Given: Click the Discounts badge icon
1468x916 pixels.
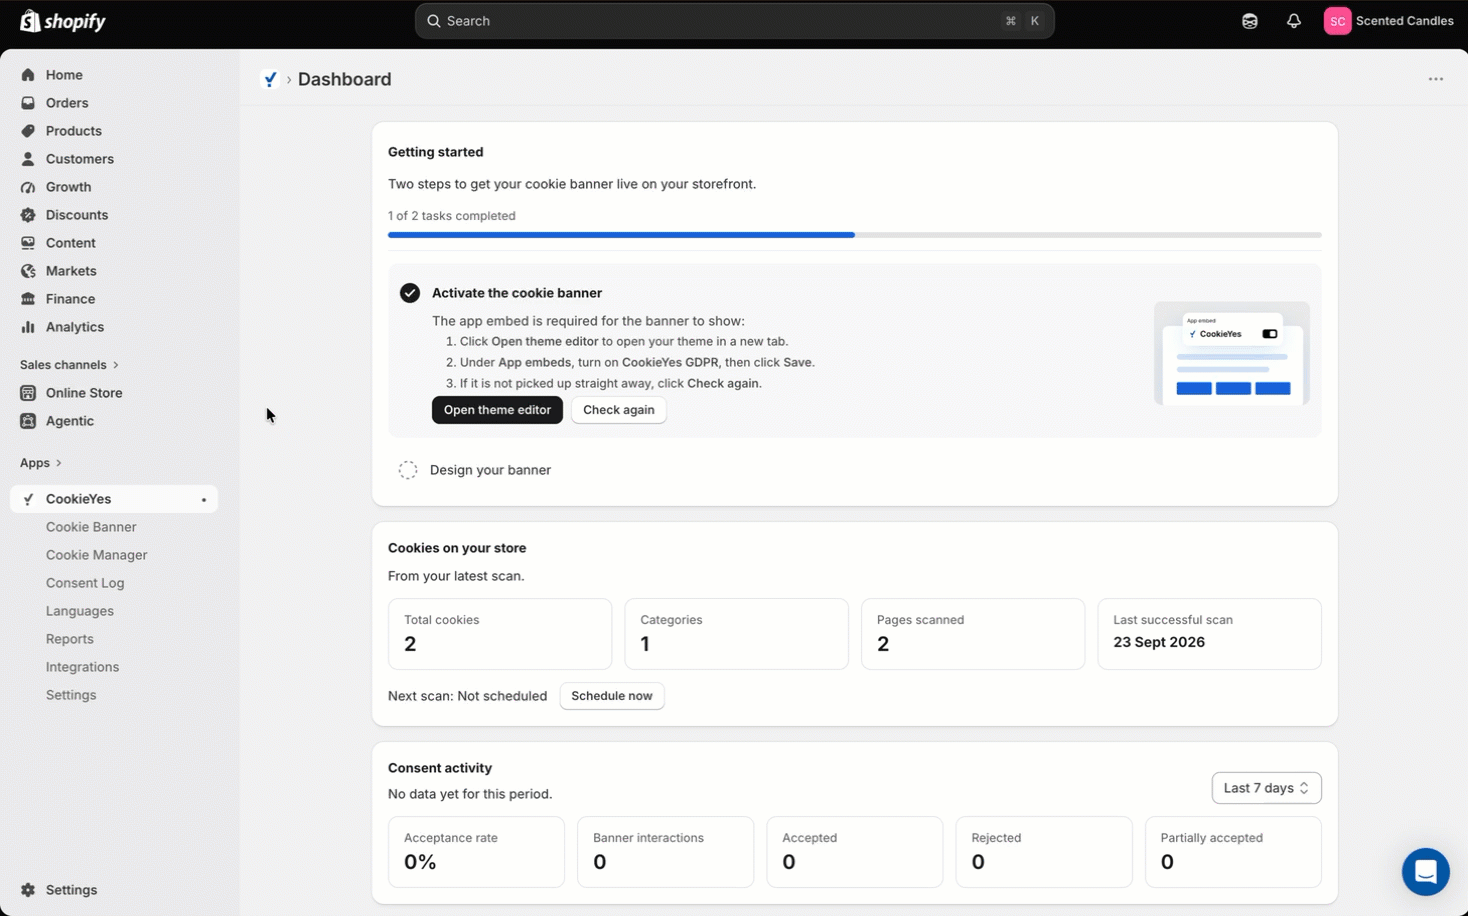Looking at the screenshot, I should pos(28,215).
